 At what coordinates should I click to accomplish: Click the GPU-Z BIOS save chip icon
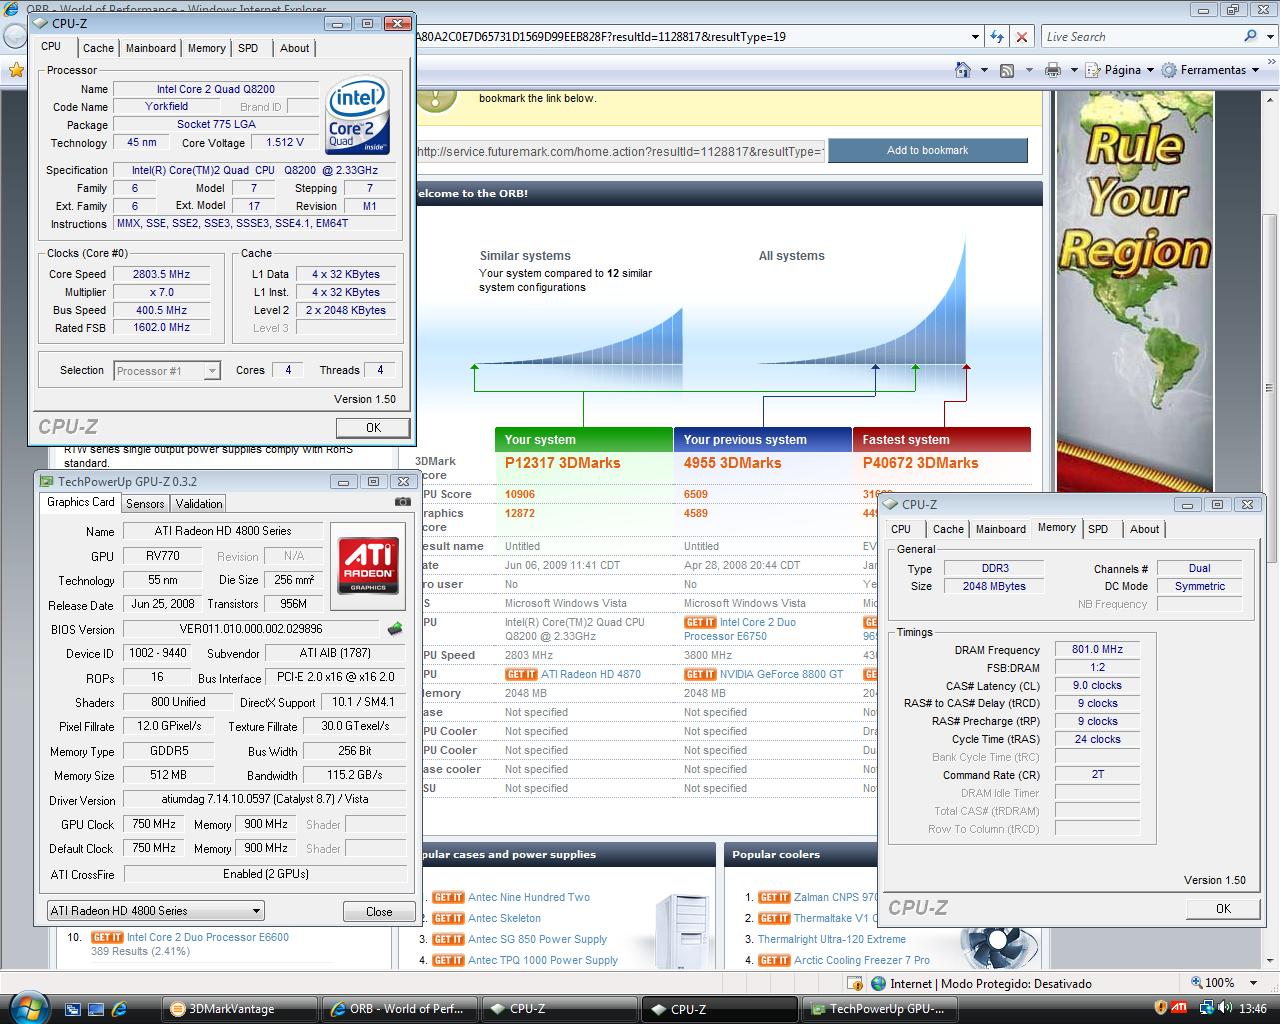coord(395,629)
